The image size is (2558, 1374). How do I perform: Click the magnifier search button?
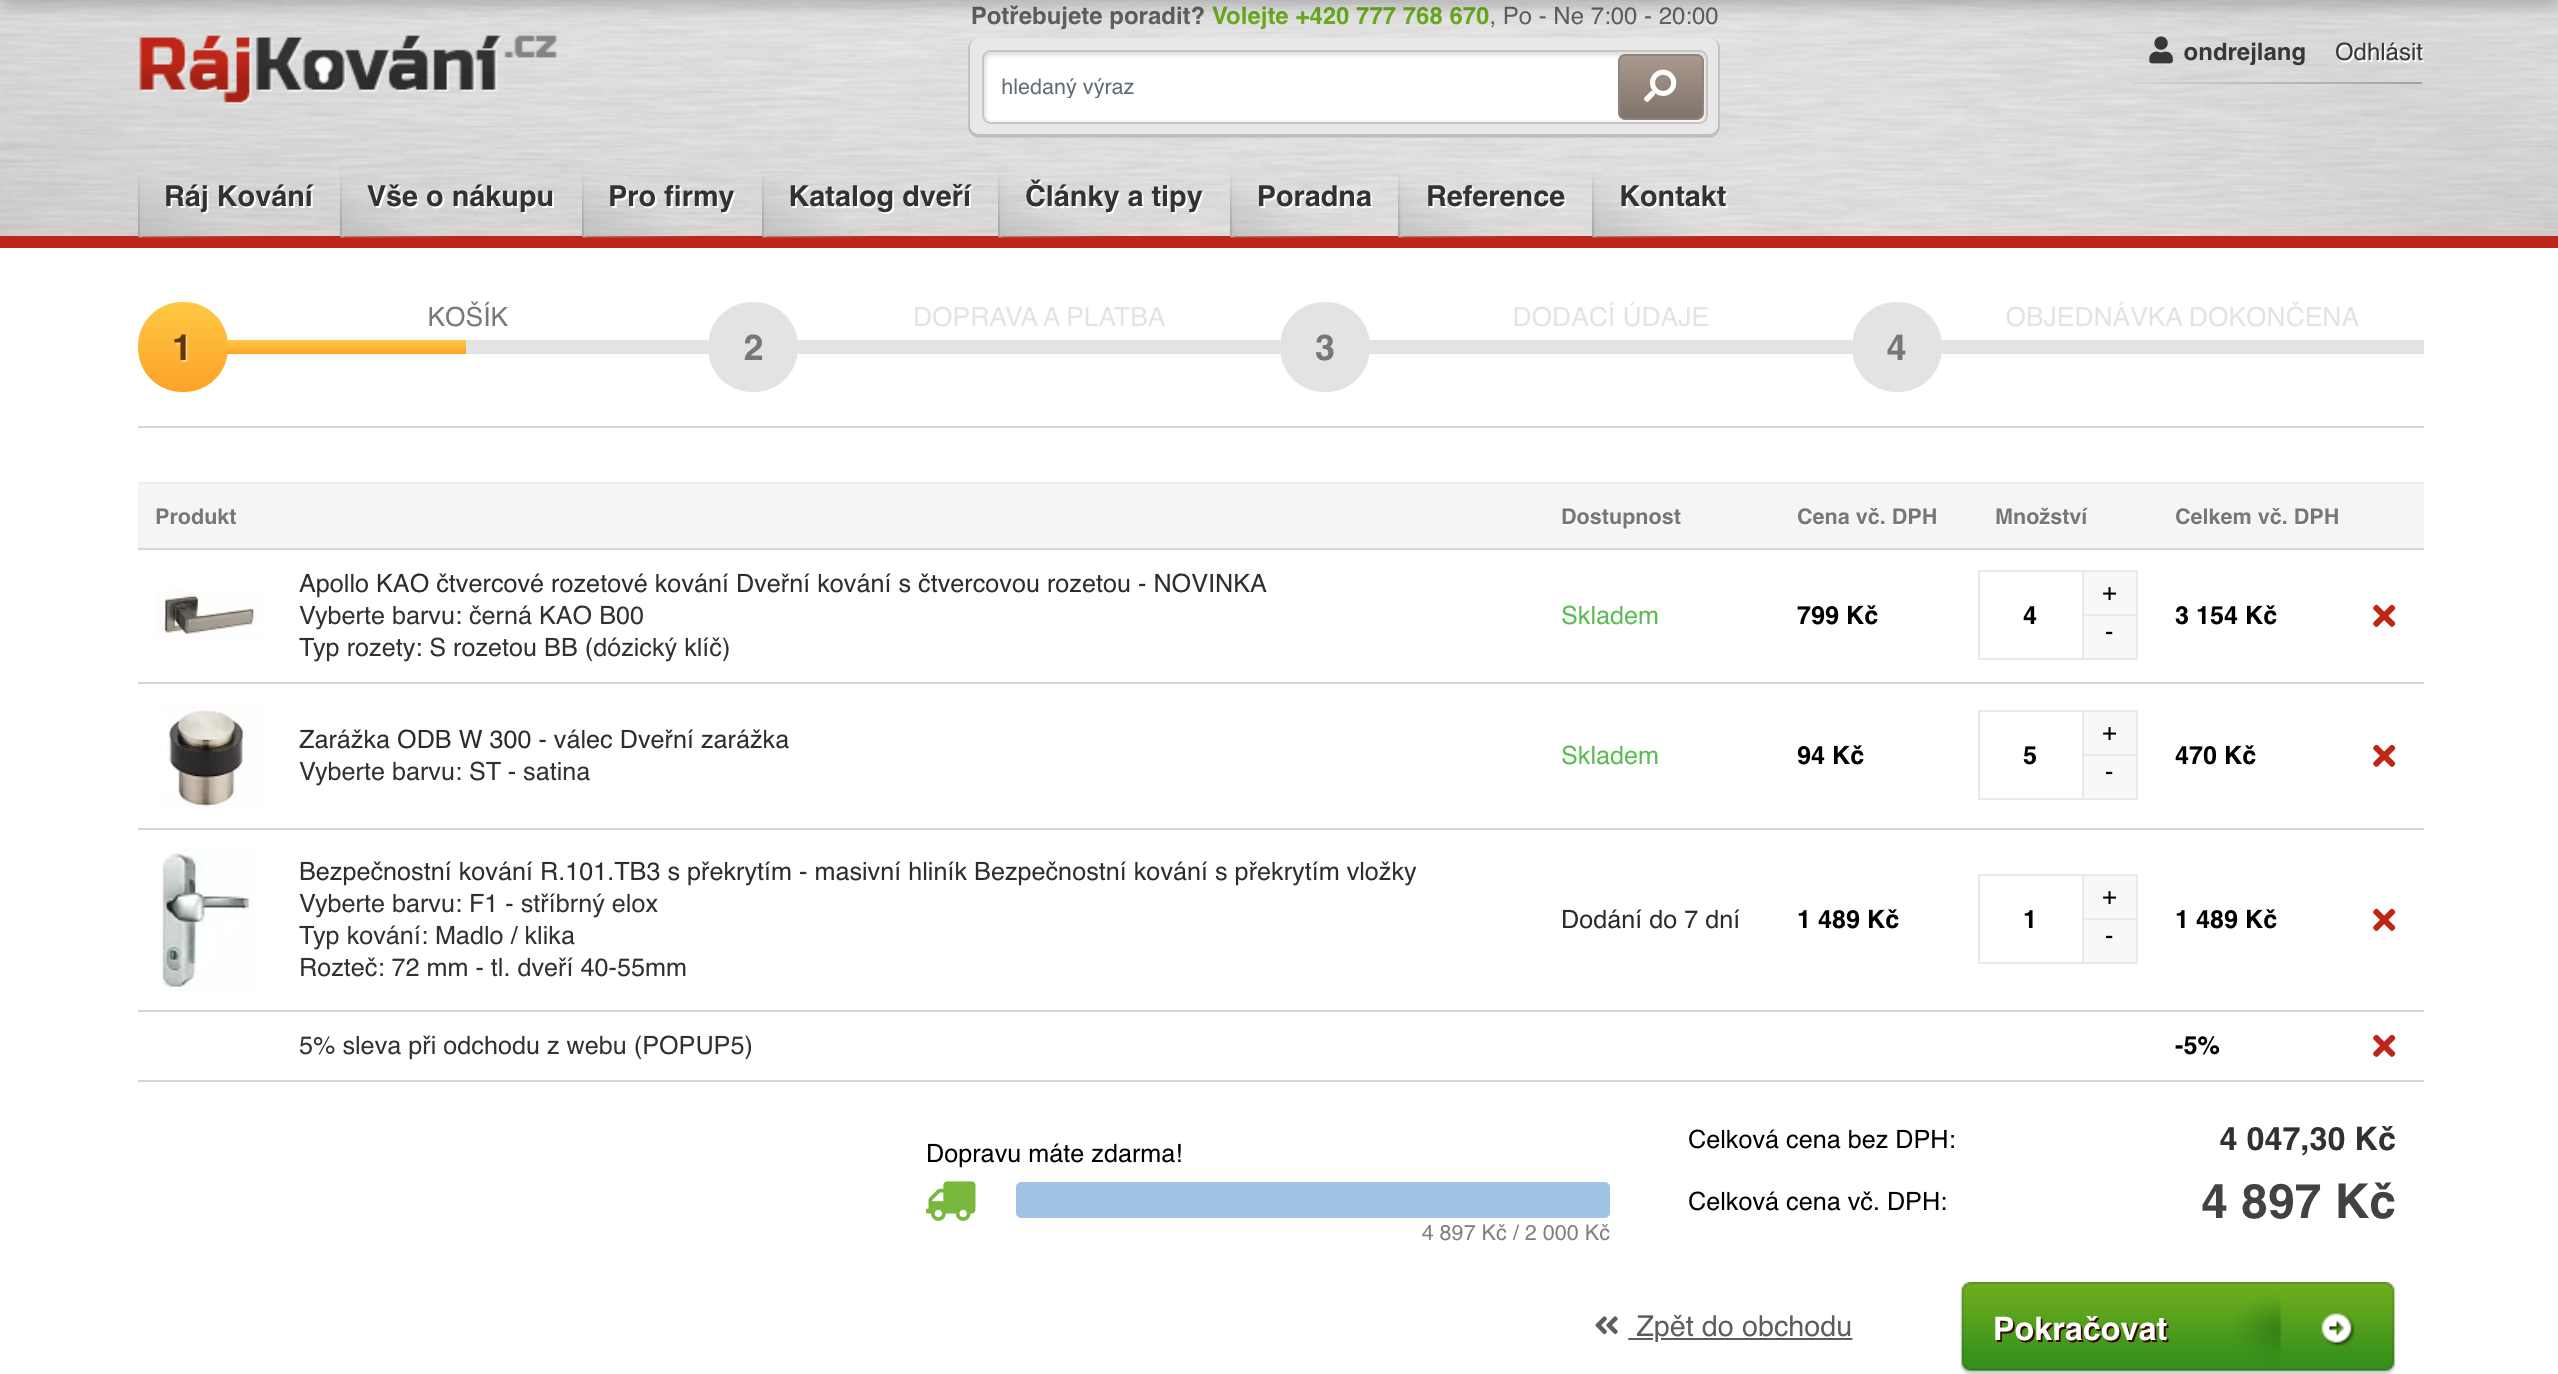[1660, 87]
